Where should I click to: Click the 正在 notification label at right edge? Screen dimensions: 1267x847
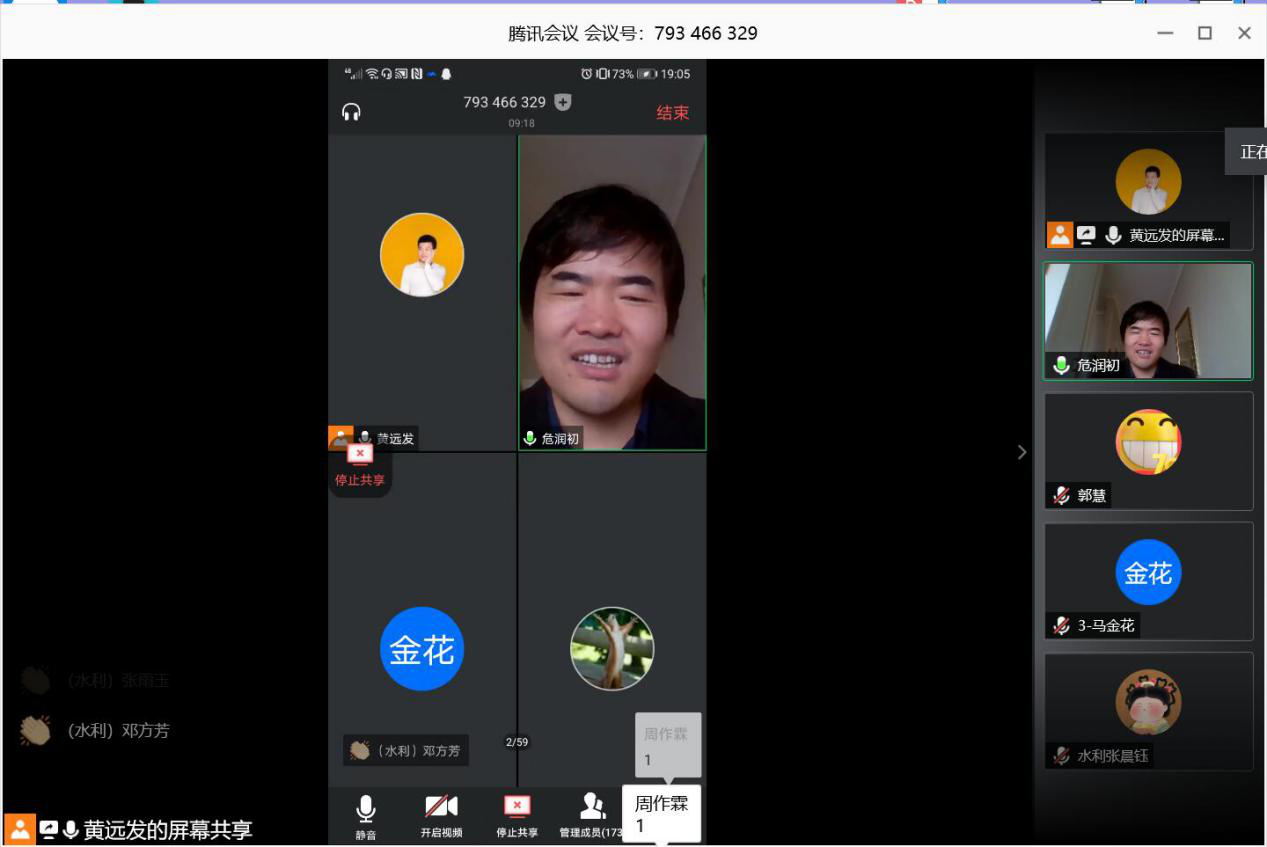tap(1251, 152)
